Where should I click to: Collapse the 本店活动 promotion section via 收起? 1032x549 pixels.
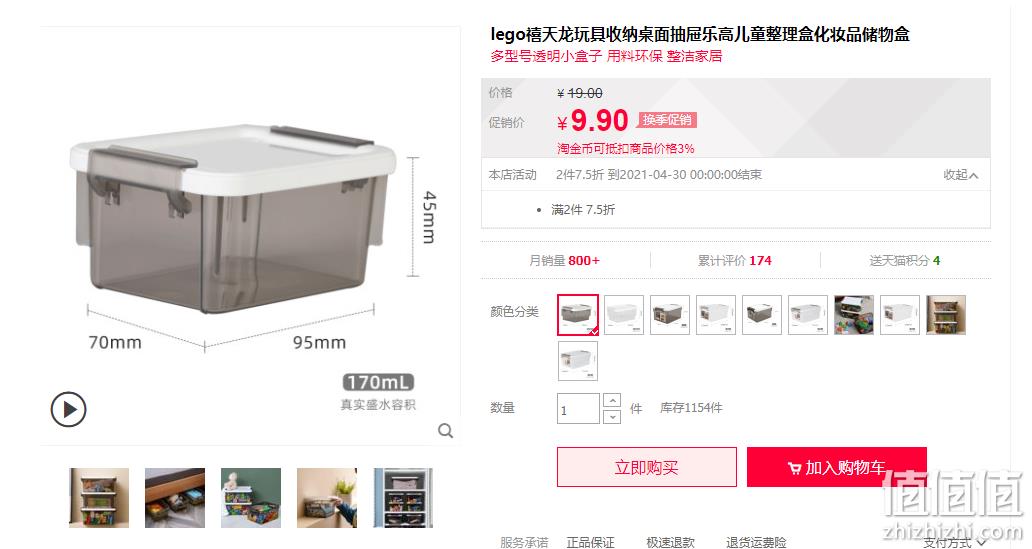point(960,175)
